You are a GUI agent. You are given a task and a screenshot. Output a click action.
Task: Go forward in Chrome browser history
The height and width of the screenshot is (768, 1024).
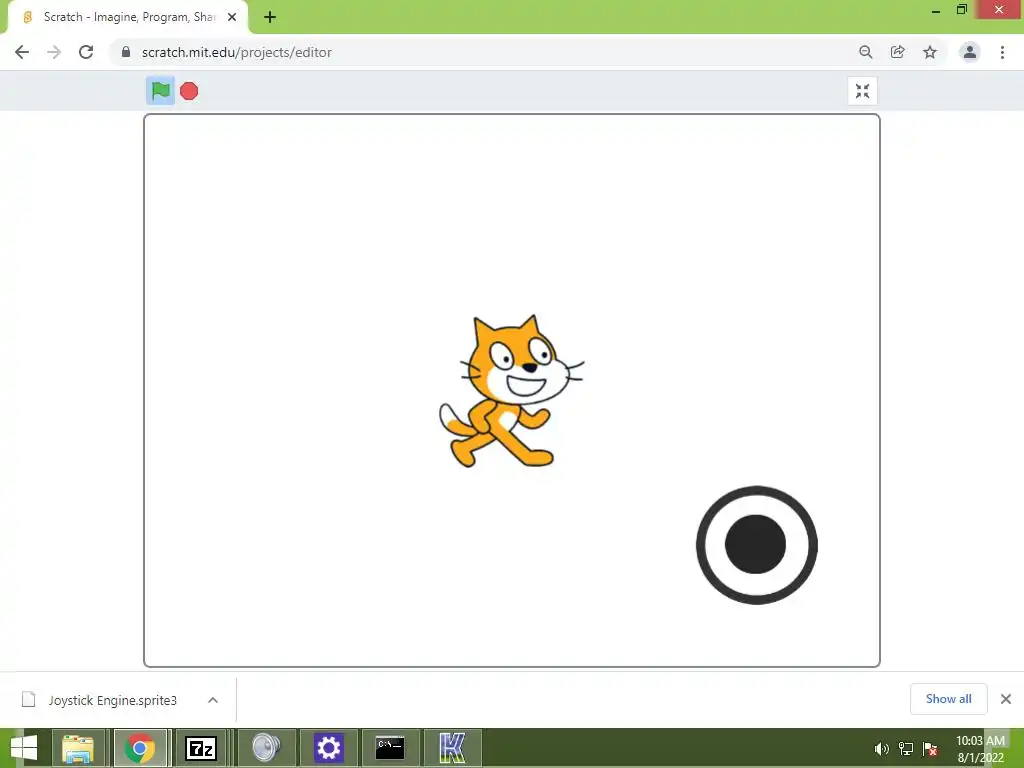point(54,52)
